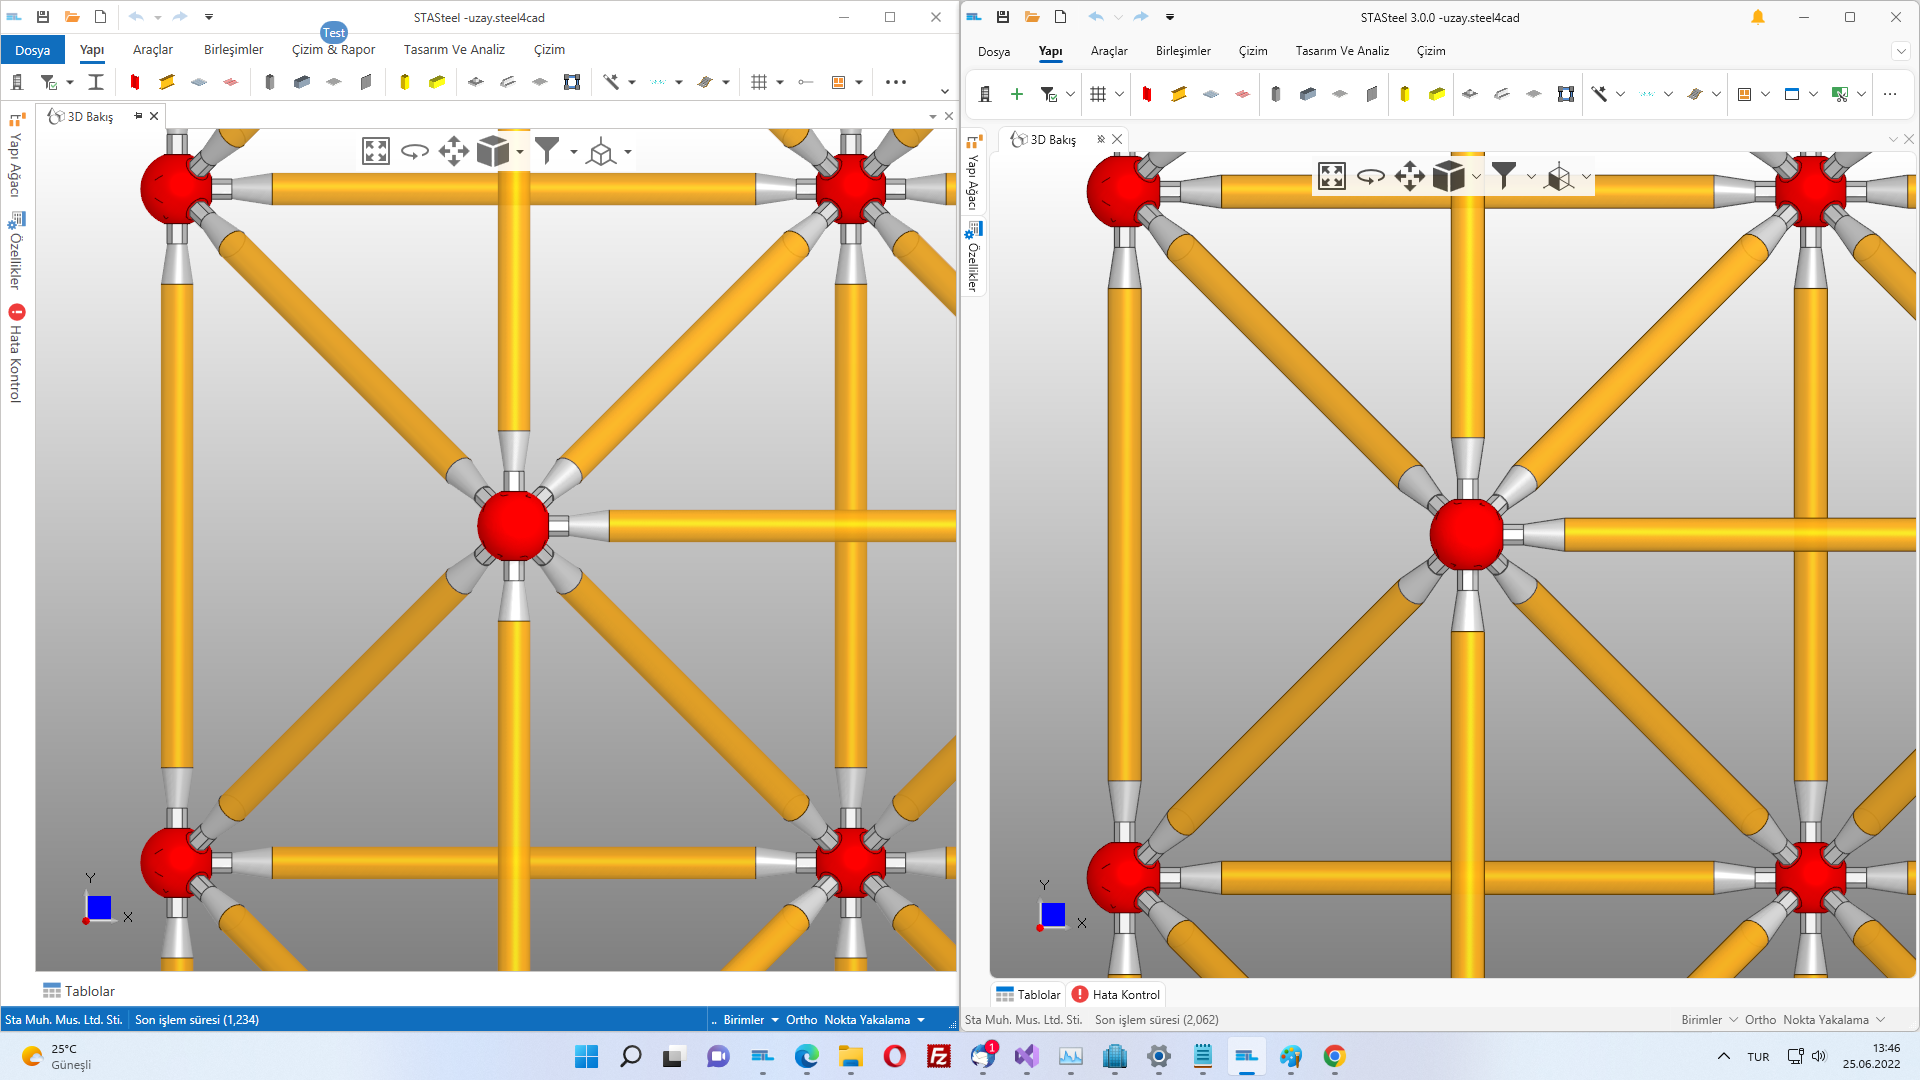Image resolution: width=1920 pixels, height=1080 pixels.
Task: Open Tasarım Ve Analiz tab in right window
Action: pyautogui.click(x=1342, y=51)
